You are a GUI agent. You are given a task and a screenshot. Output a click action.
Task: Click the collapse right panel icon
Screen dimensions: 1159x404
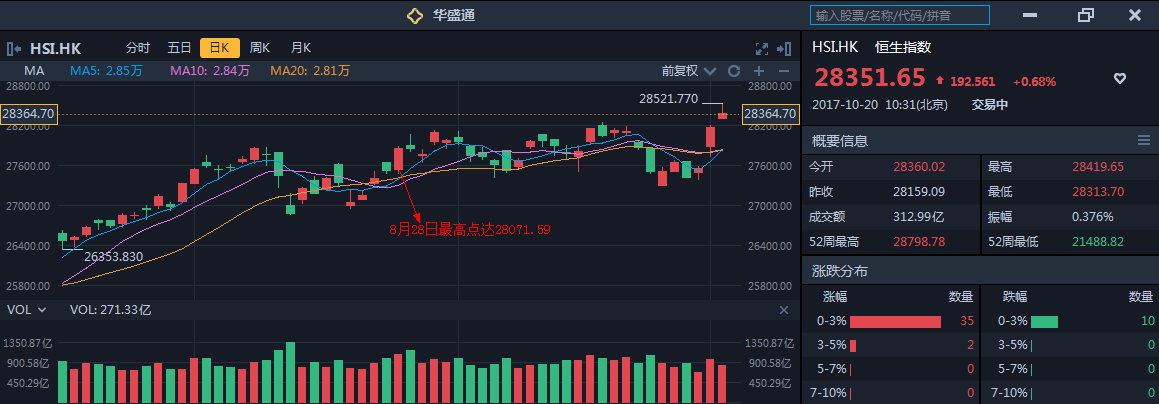pyautogui.click(x=784, y=47)
